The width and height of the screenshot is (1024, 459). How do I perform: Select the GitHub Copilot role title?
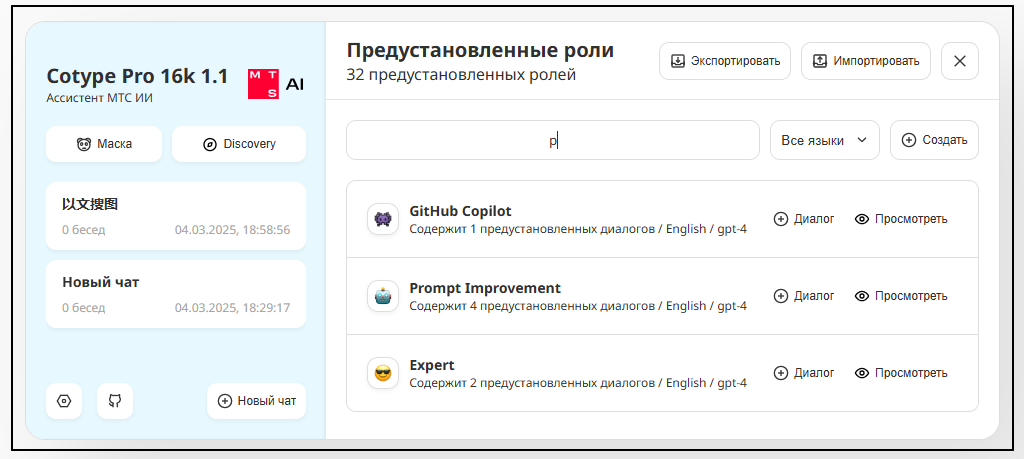pyautogui.click(x=460, y=211)
